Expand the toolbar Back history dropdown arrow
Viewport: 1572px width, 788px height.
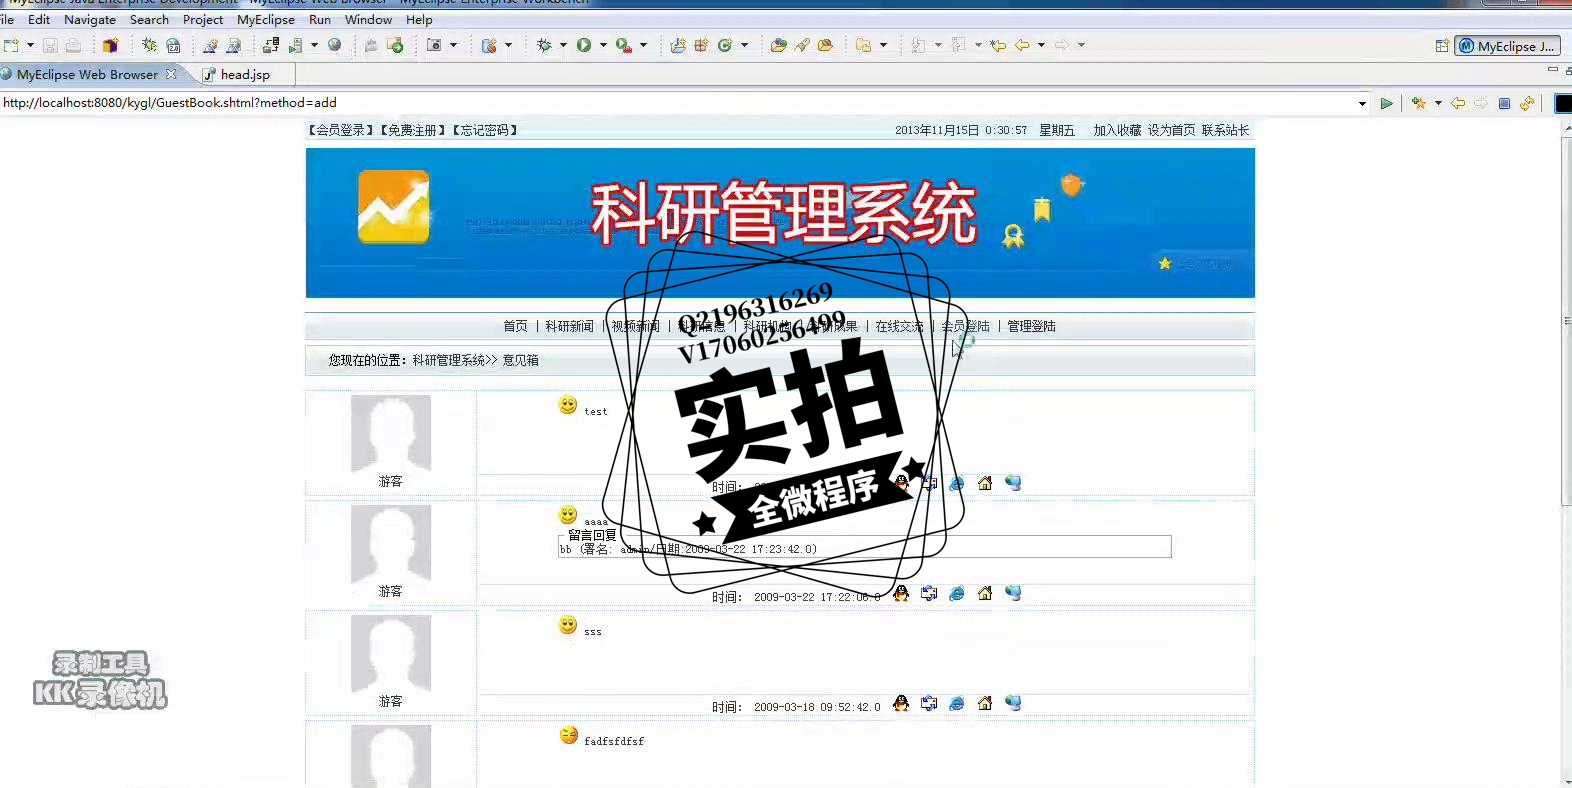coord(1041,45)
